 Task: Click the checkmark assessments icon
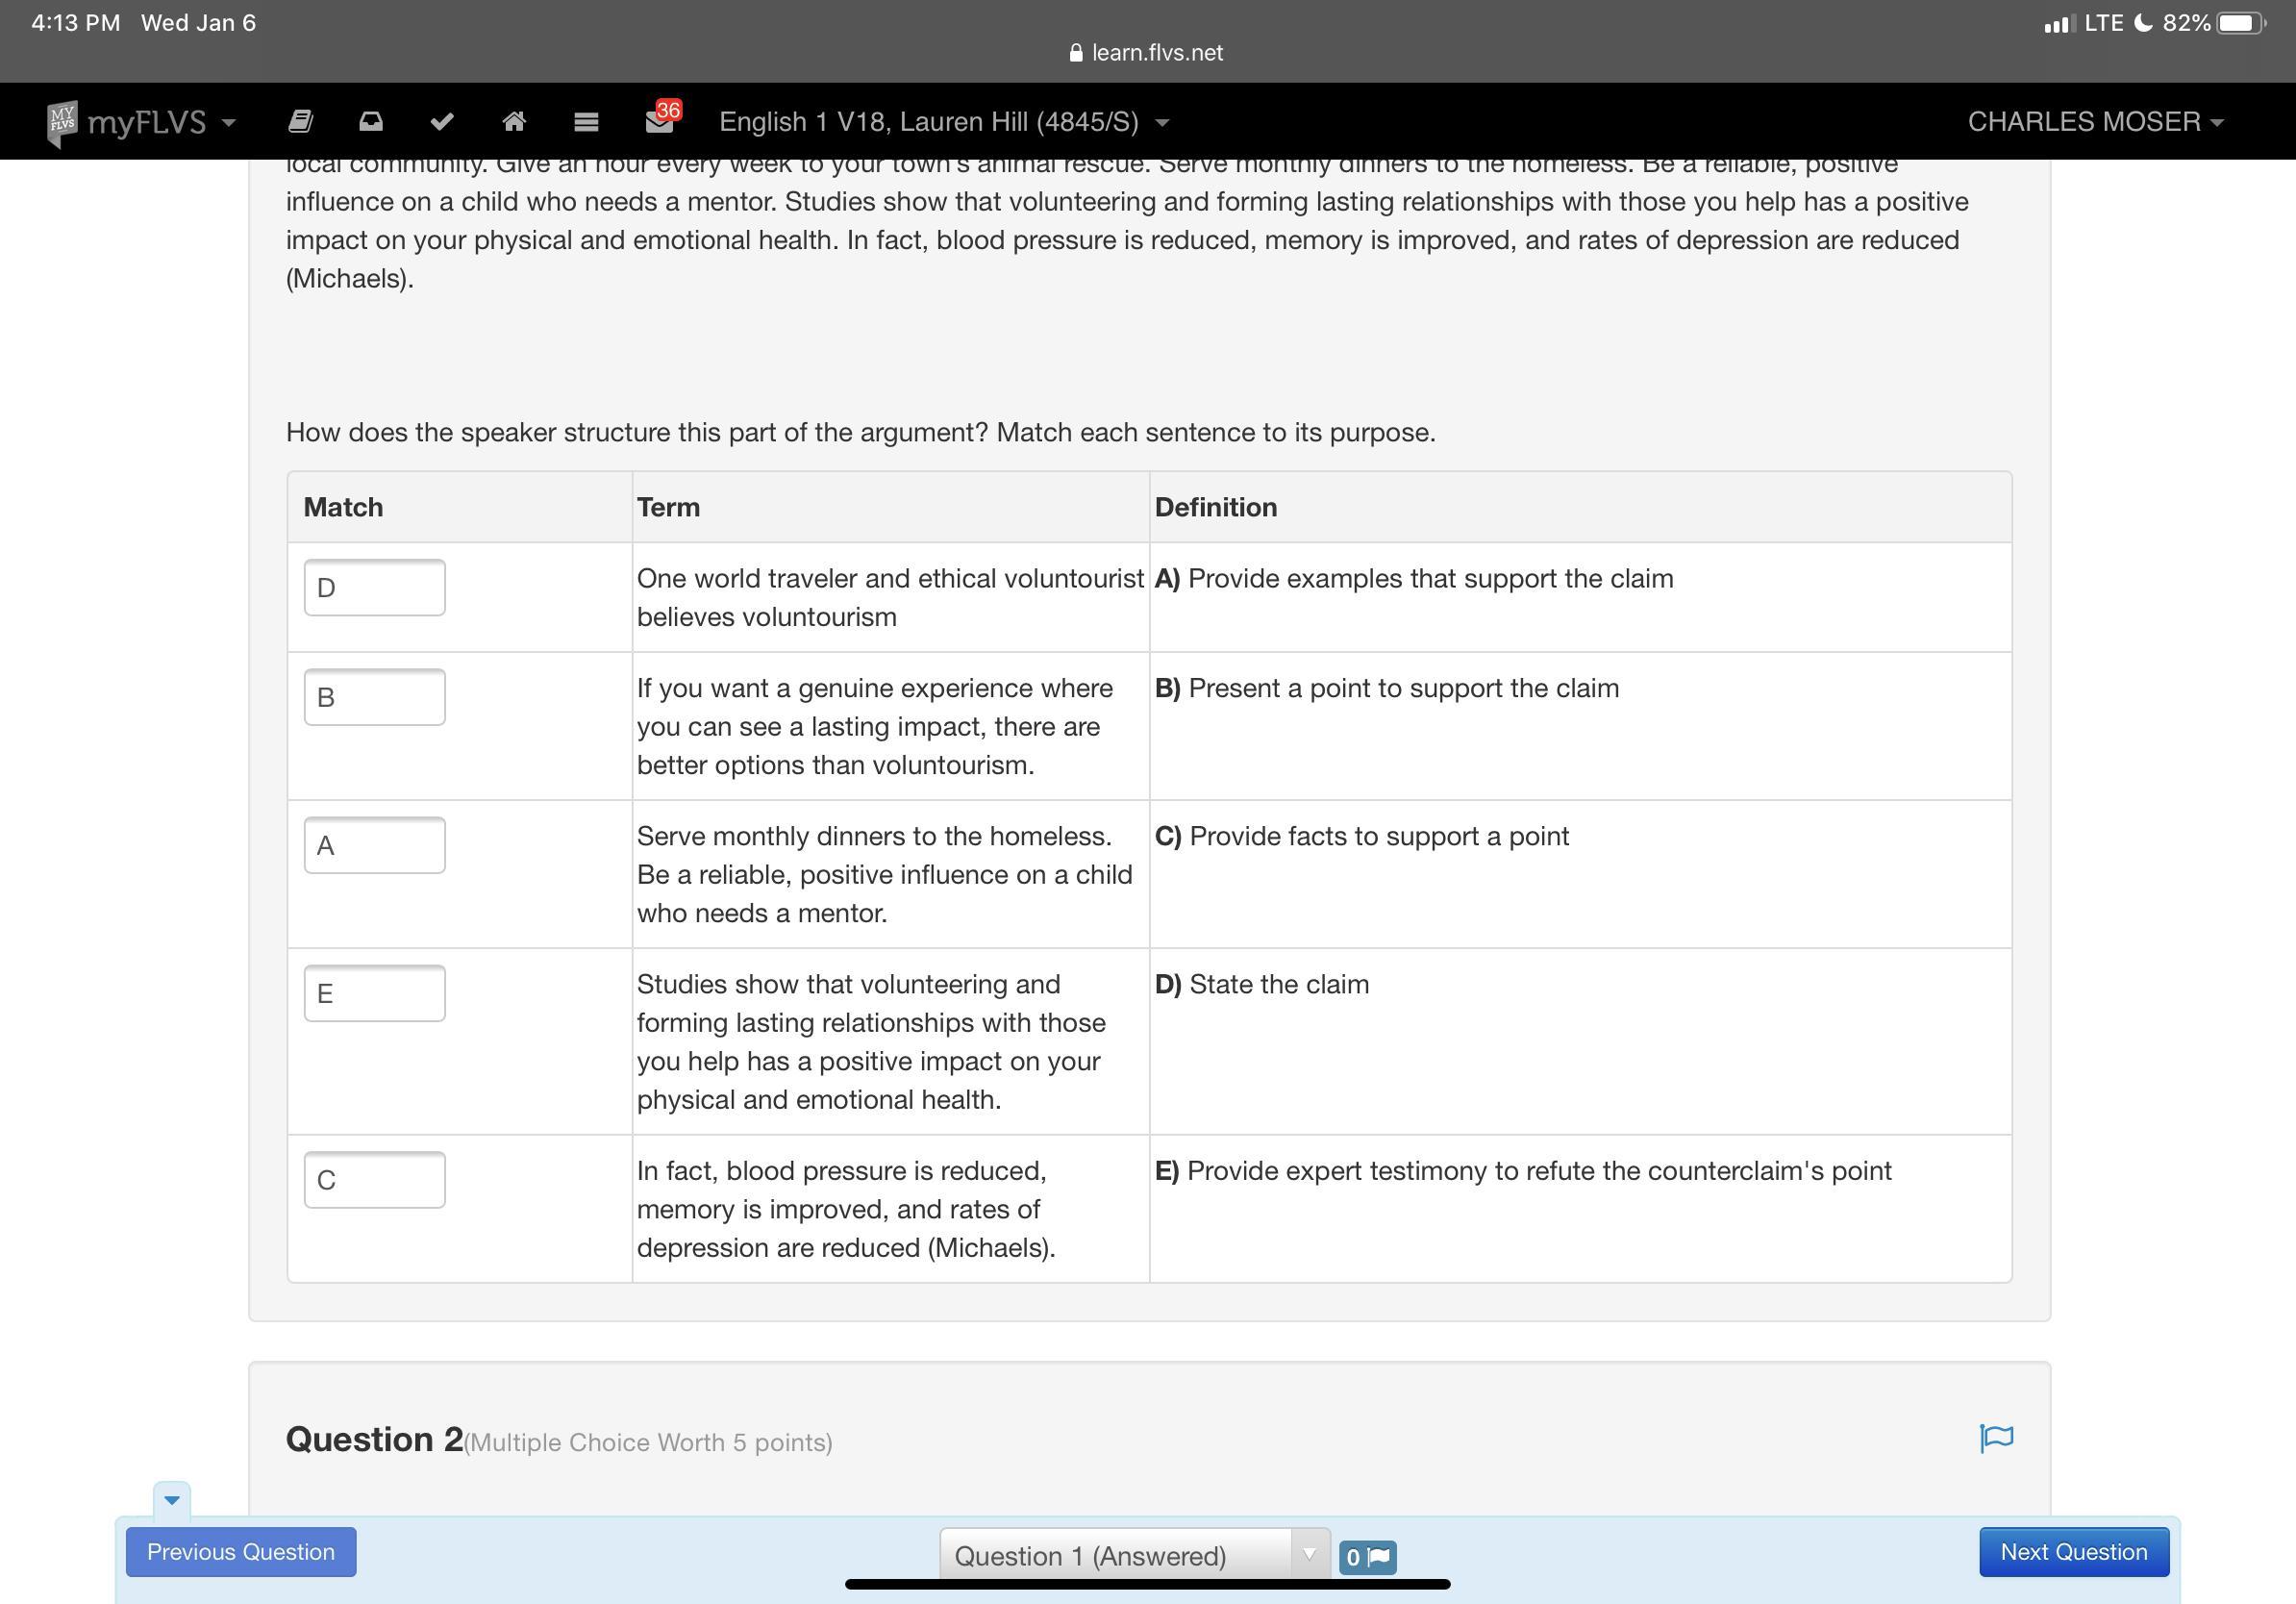click(x=442, y=122)
